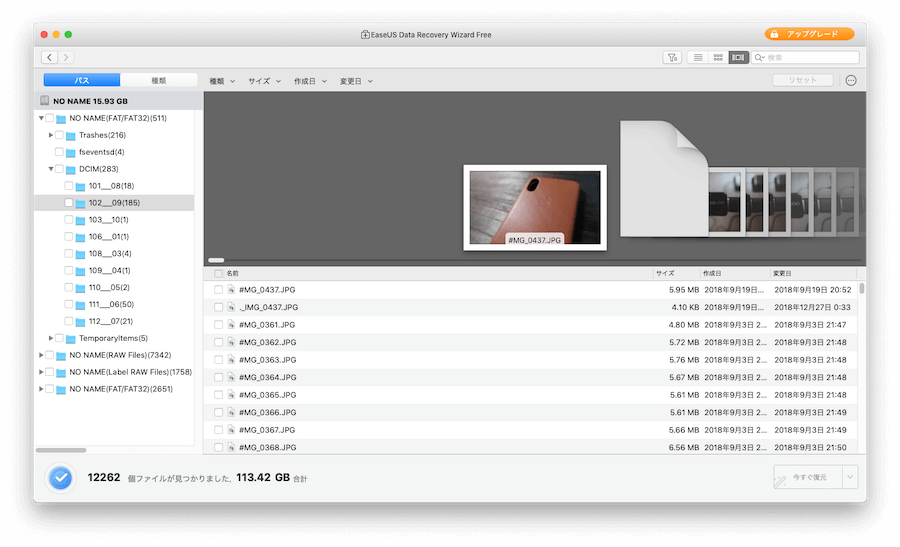Viewport: 900px width, 547px height.
Task: Select the 112__07(21) folder row
Action: point(114,321)
